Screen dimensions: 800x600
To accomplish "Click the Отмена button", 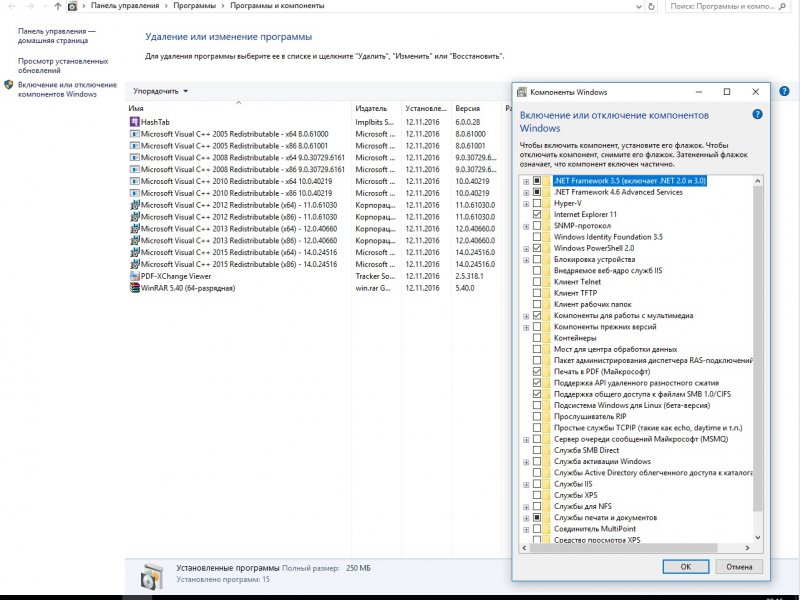I will click(739, 566).
